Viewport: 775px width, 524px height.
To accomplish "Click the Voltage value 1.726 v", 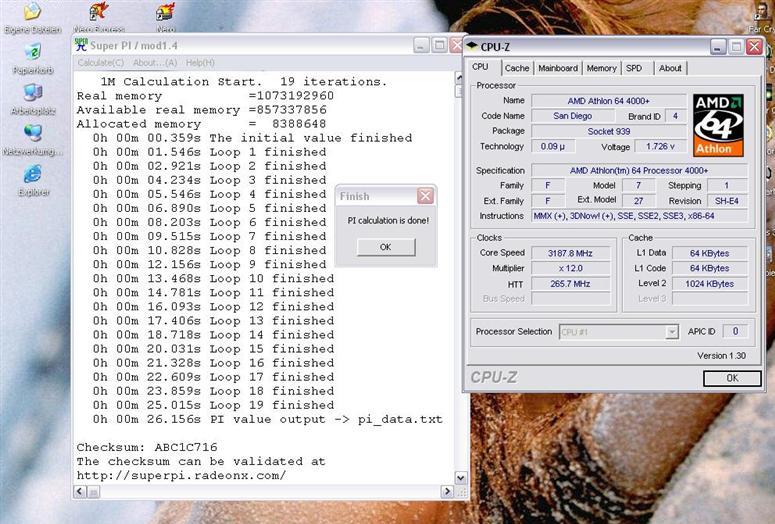I will (660, 146).
